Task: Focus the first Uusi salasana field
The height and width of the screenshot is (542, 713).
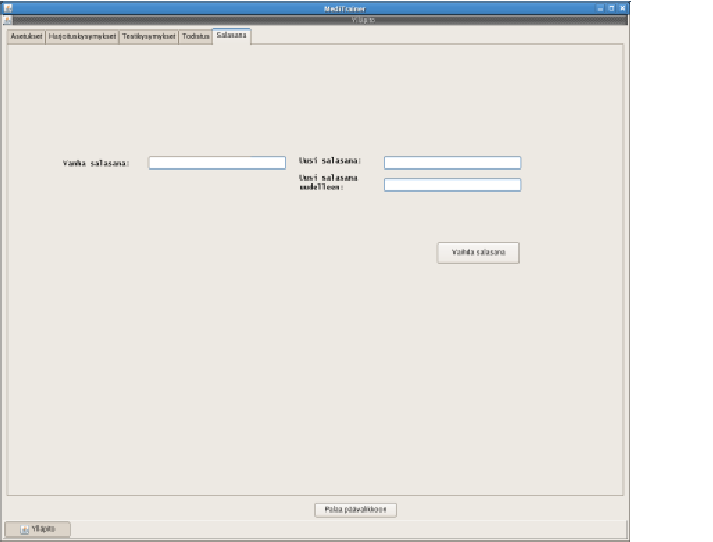Action: click(452, 163)
